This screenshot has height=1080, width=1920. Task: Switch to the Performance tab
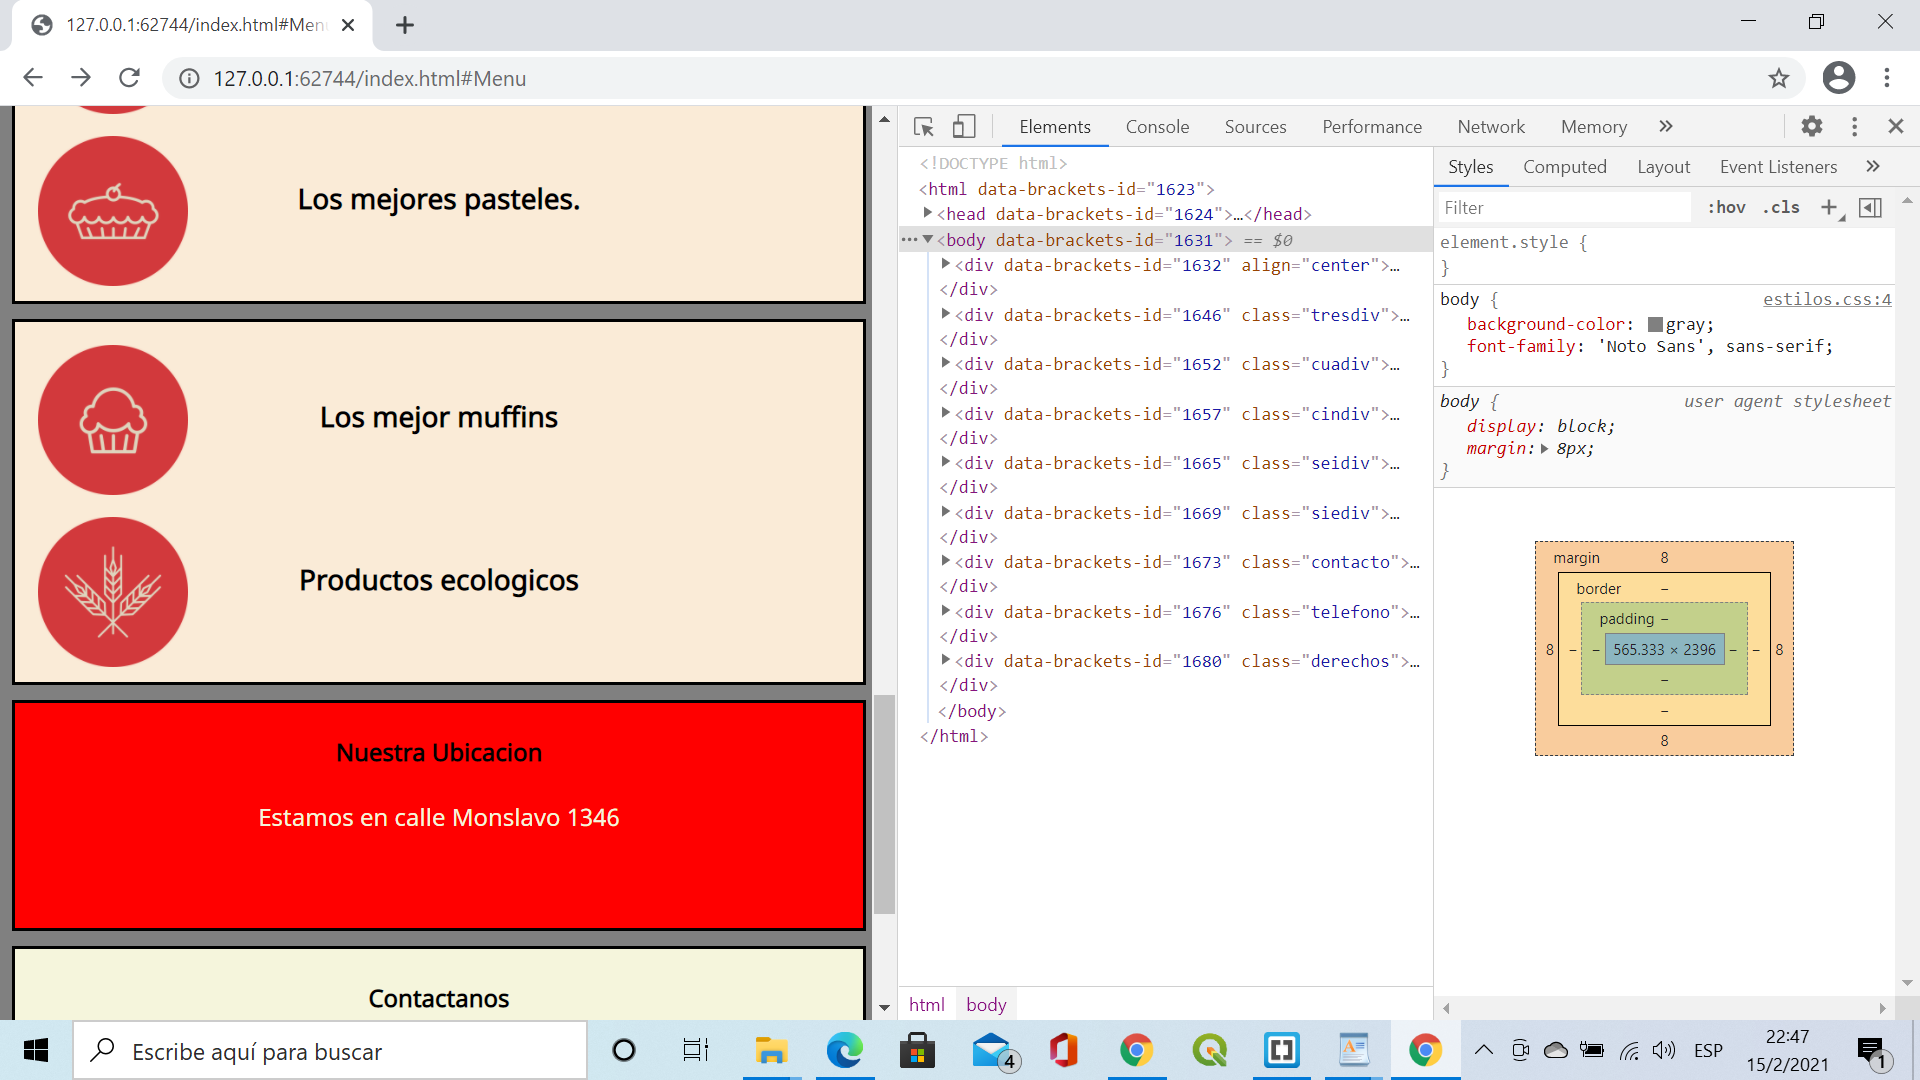[1371, 127]
